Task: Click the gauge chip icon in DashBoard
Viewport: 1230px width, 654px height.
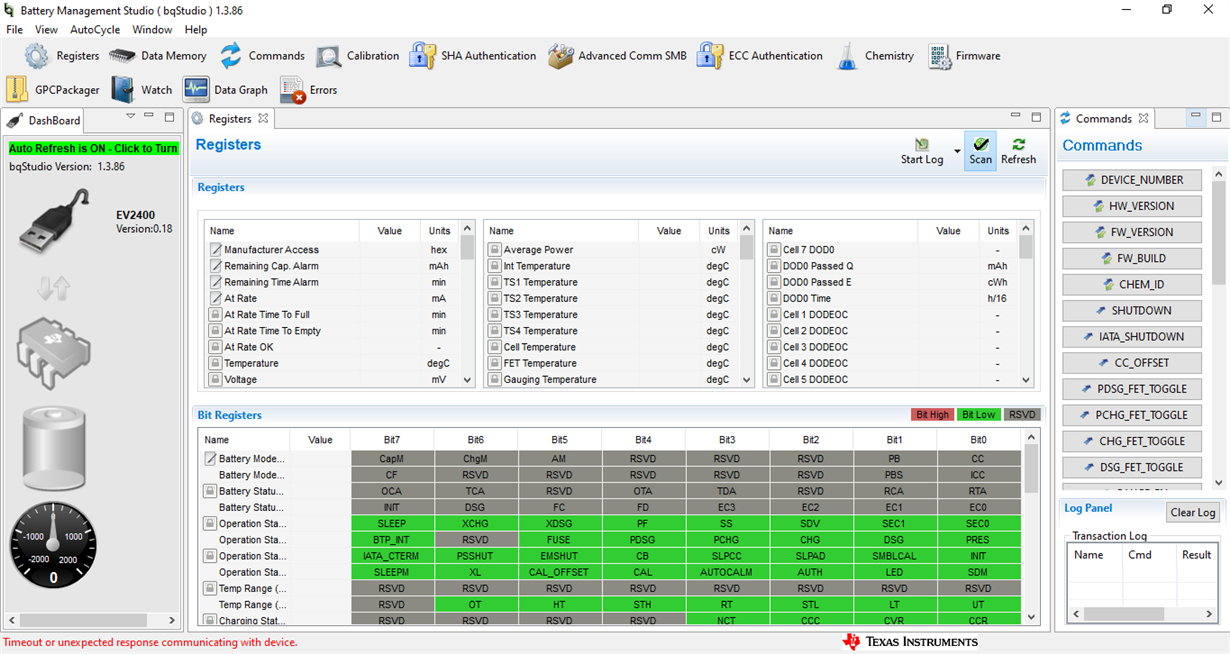Action: click(54, 355)
